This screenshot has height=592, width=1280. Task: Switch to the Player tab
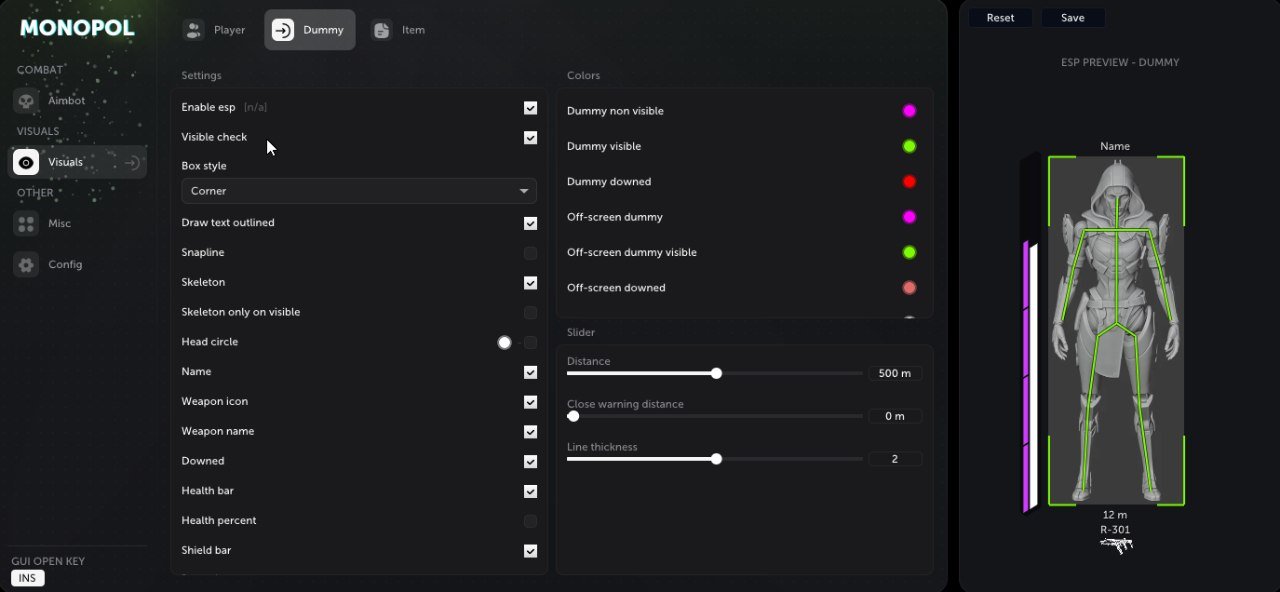pyautogui.click(x=215, y=30)
